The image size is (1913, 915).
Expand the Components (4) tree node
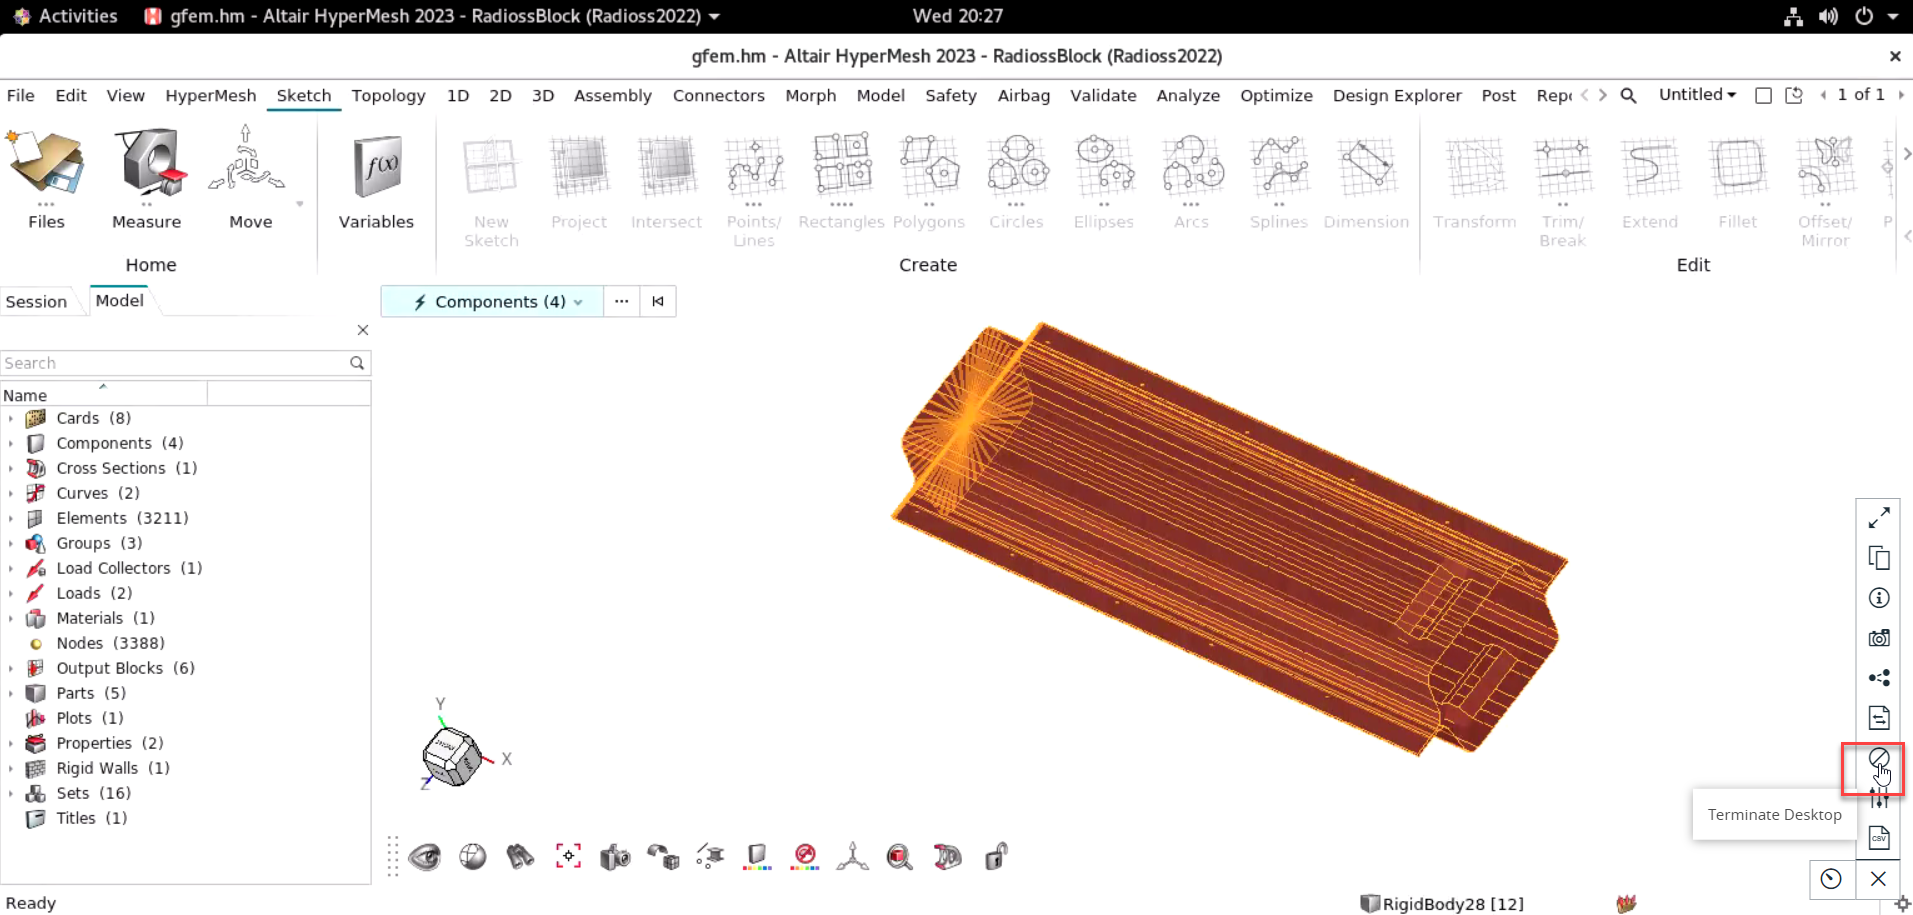click(x=11, y=443)
